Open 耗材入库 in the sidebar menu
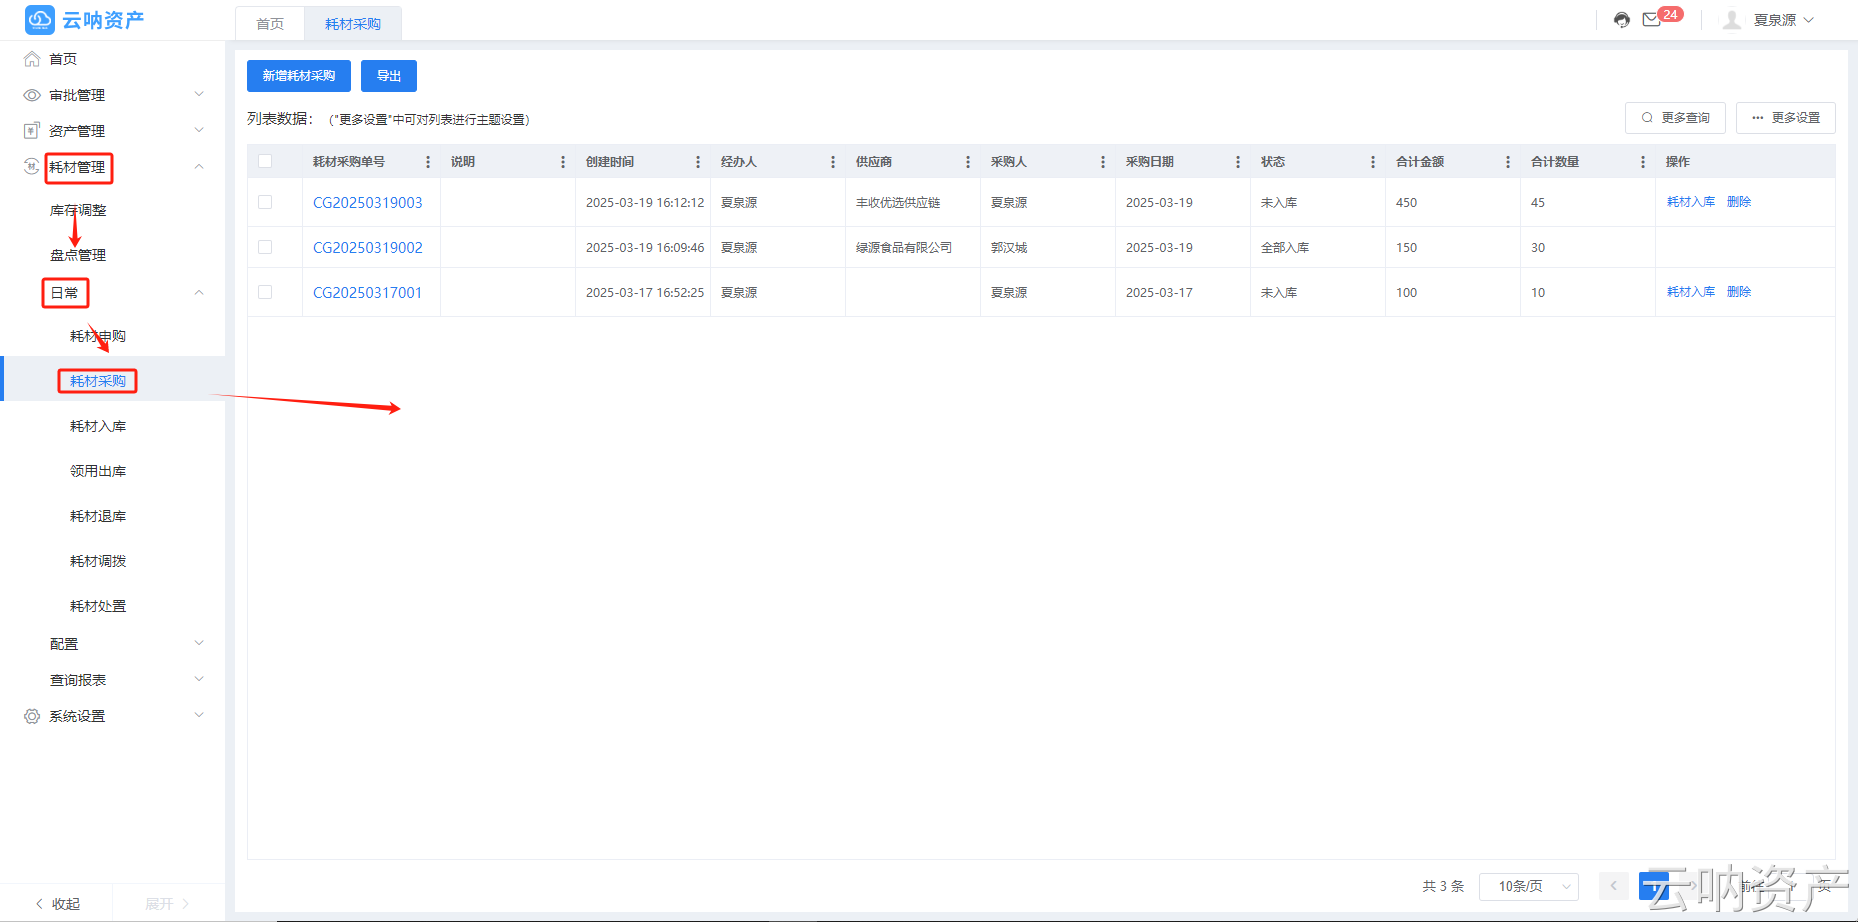 (x=98, y=426)
